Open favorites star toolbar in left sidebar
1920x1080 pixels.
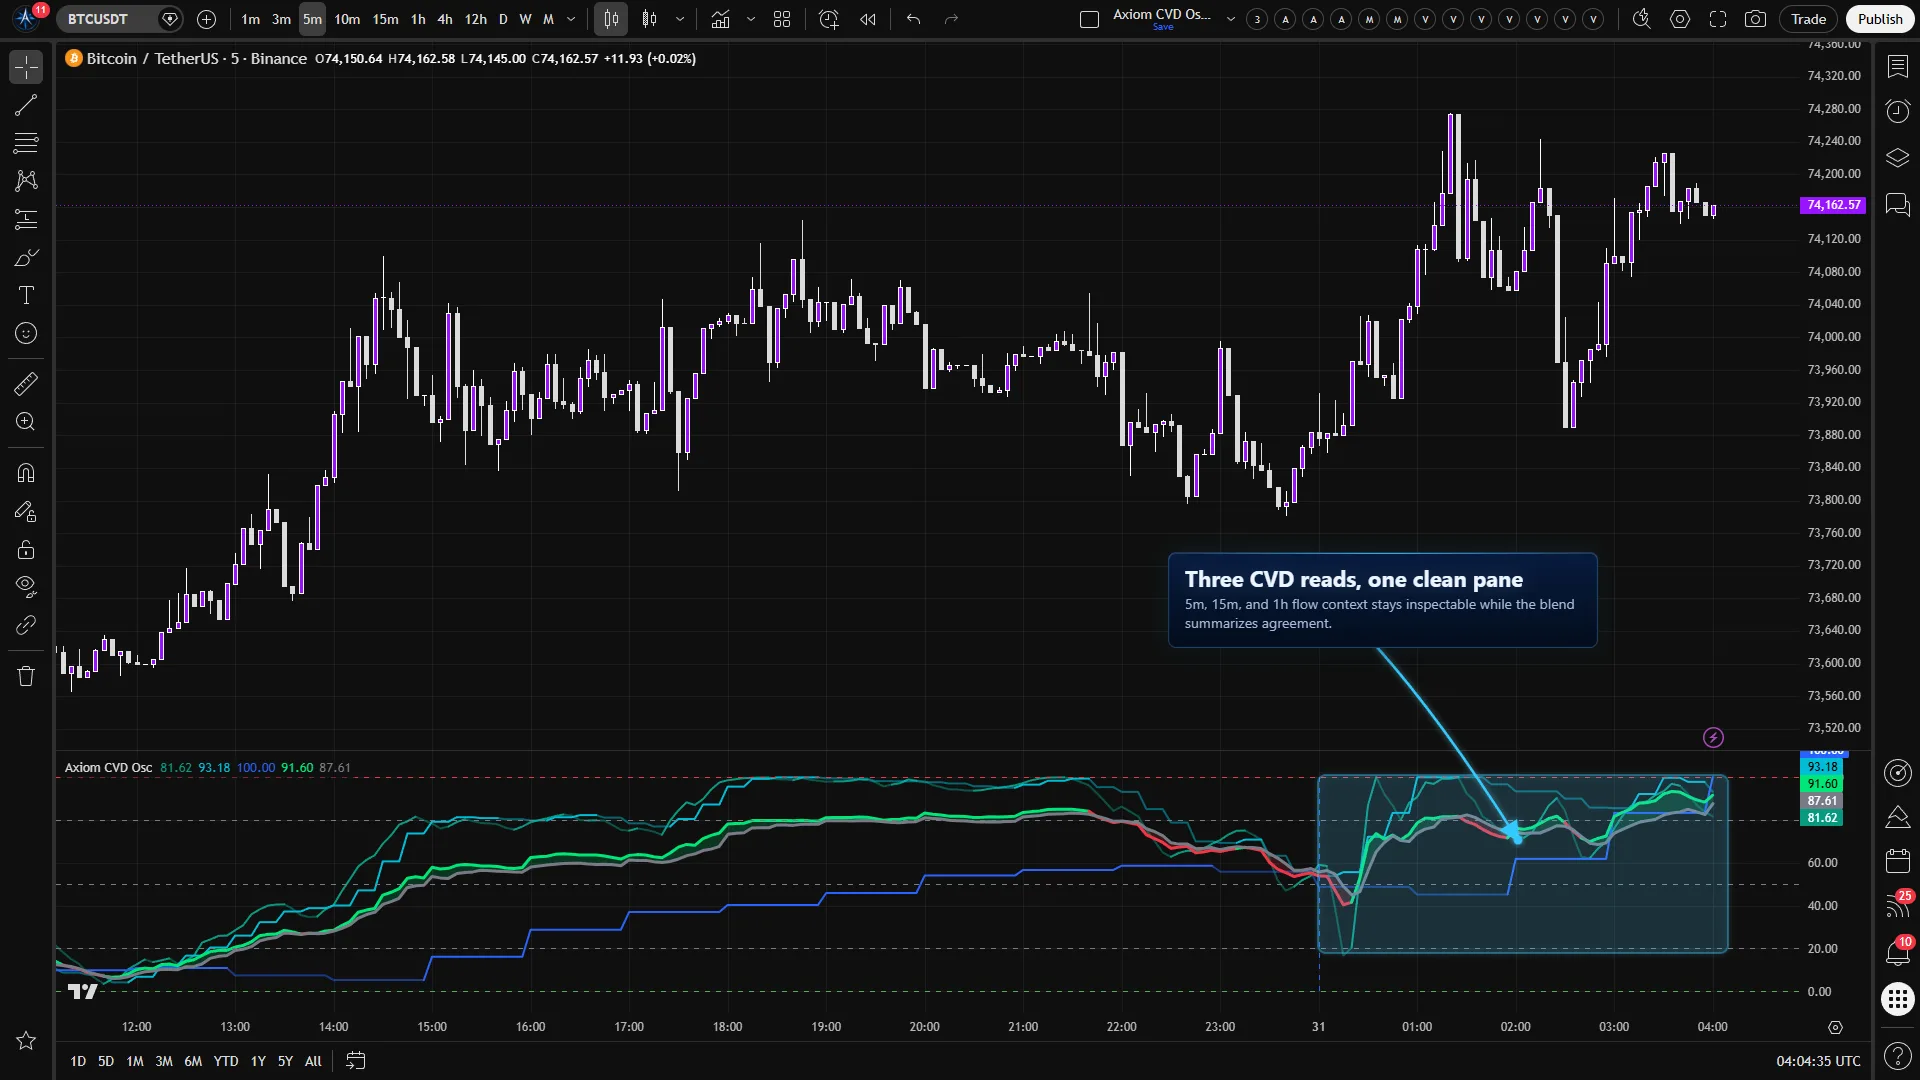26,1041
